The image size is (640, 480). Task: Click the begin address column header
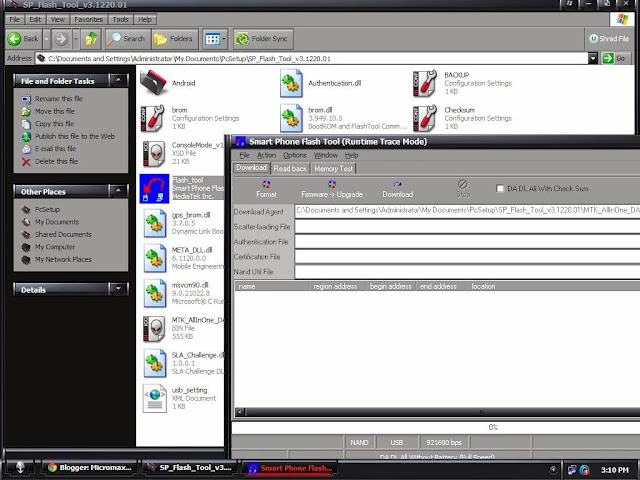(391, 287)
